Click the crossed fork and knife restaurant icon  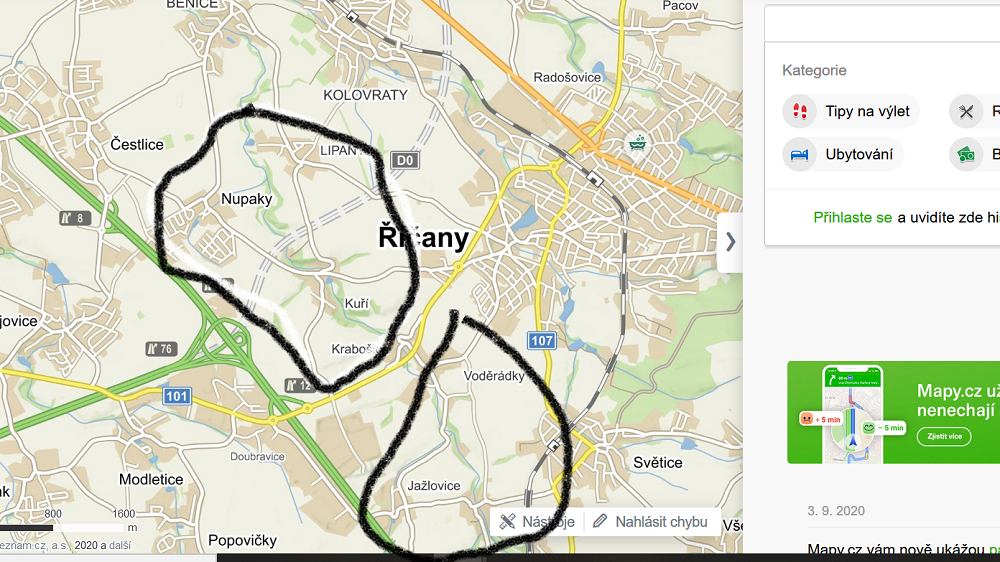point(966,112)
